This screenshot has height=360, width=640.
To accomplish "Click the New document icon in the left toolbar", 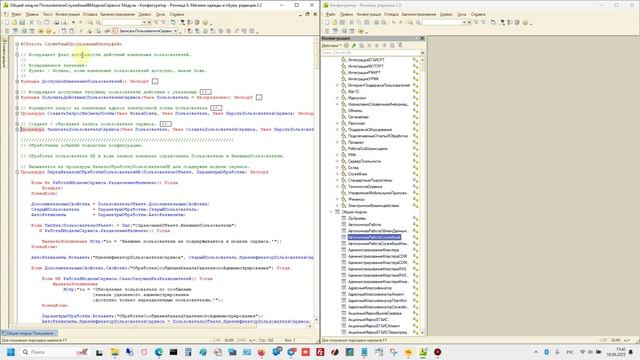I will [7, 22].
